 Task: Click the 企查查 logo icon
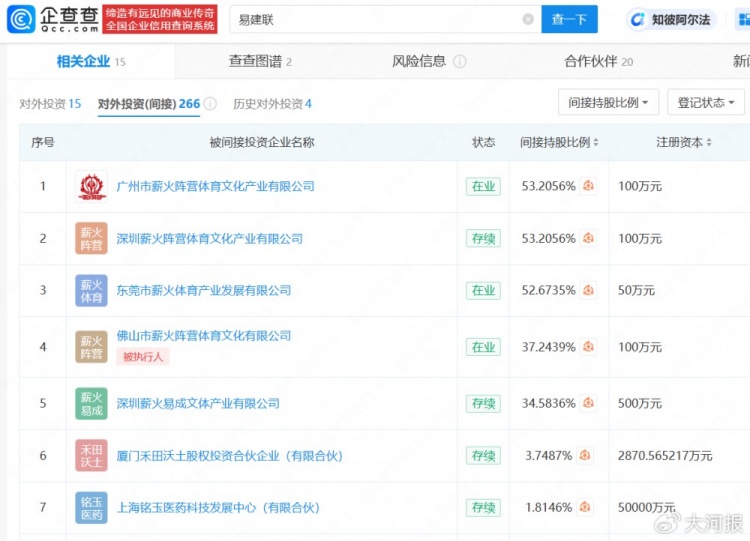pyautogui.click(x=21, y=18)
